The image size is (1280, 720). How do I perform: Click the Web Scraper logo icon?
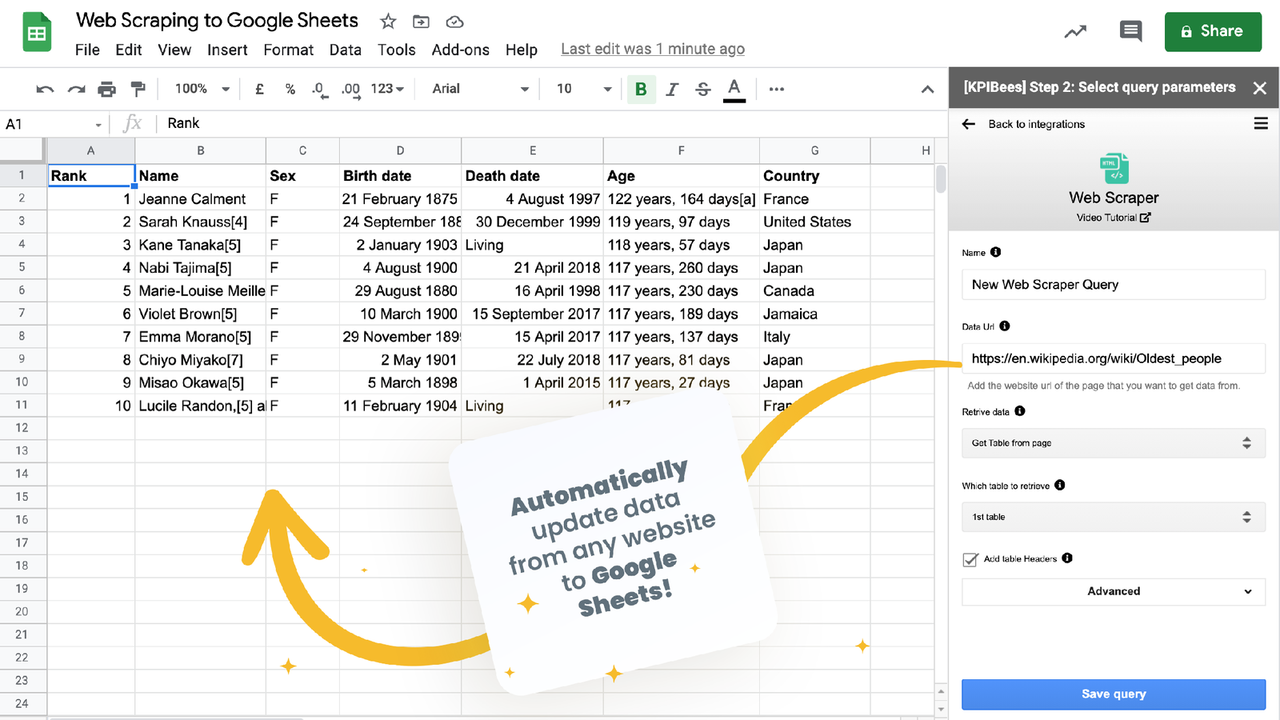pos(1114,168)
